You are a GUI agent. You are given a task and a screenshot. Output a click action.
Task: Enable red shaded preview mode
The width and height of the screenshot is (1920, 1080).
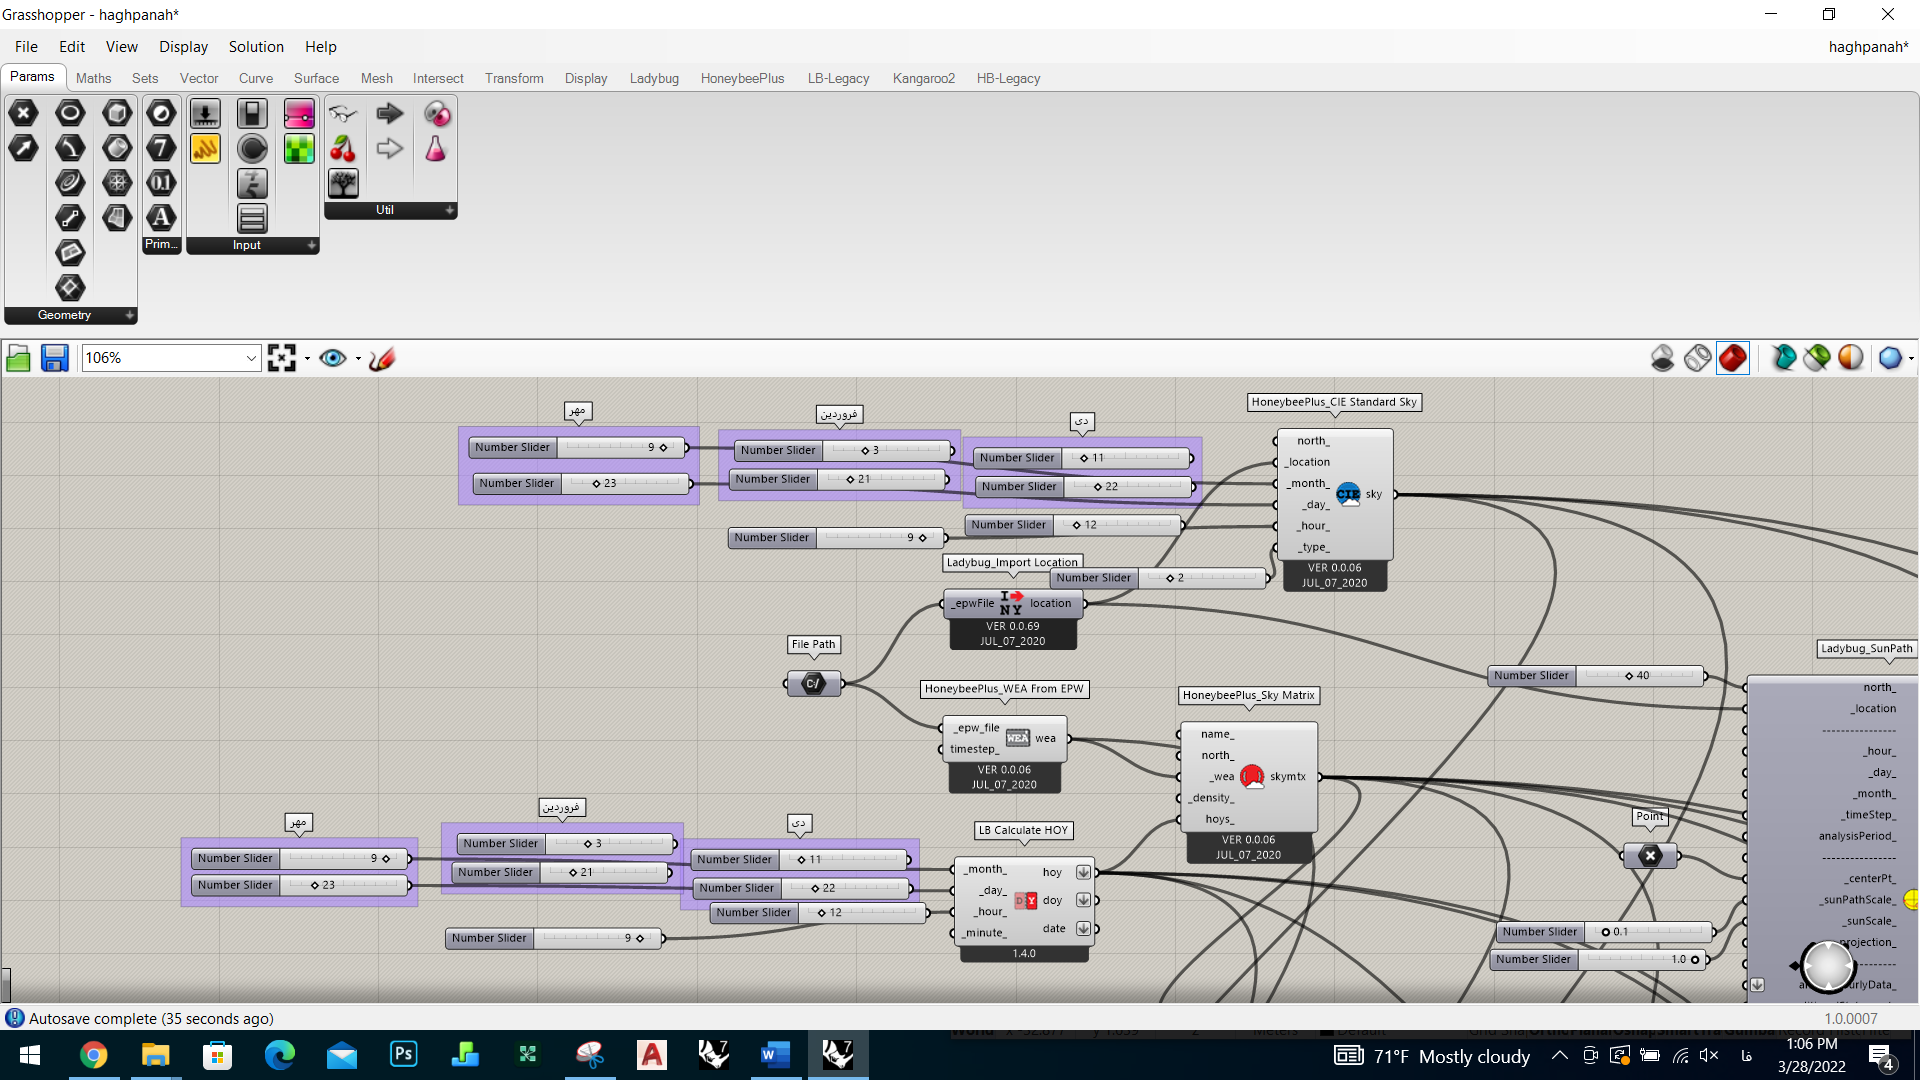click(x=1733, y=358)
